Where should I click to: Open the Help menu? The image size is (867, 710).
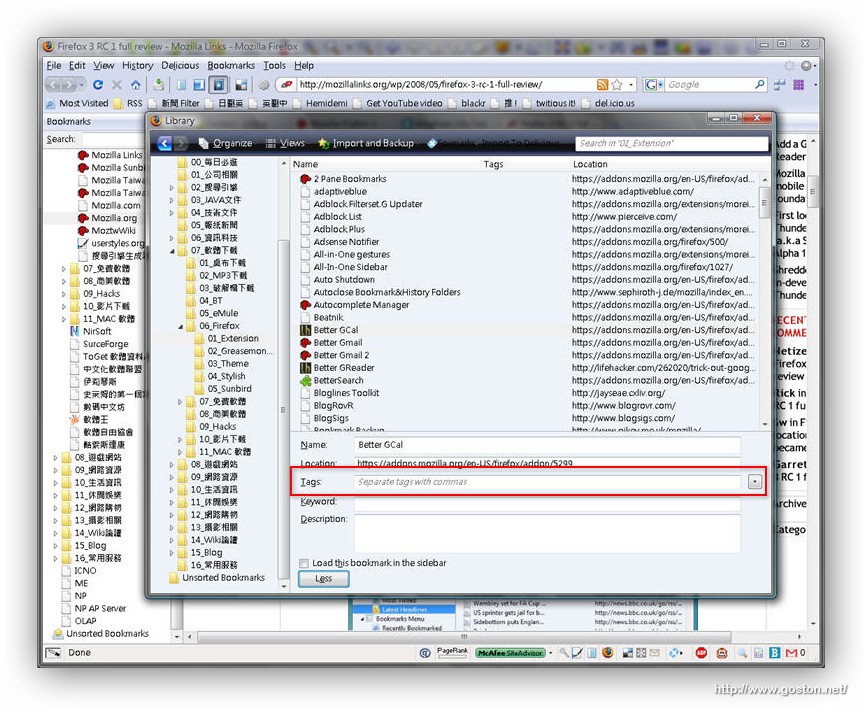click(304, 65)
